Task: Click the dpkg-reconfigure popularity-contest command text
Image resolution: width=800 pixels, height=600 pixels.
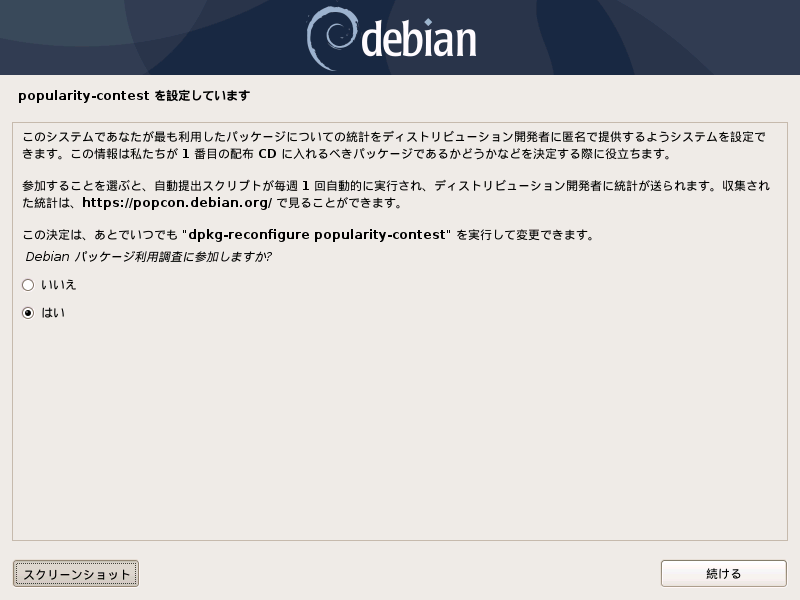Action: click(x=317, y=235)
